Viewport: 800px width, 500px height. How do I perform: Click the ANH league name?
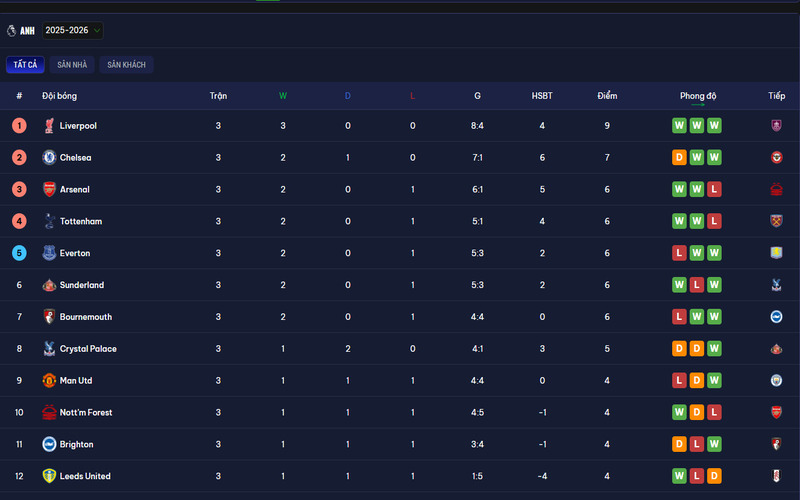click(28, 31)
